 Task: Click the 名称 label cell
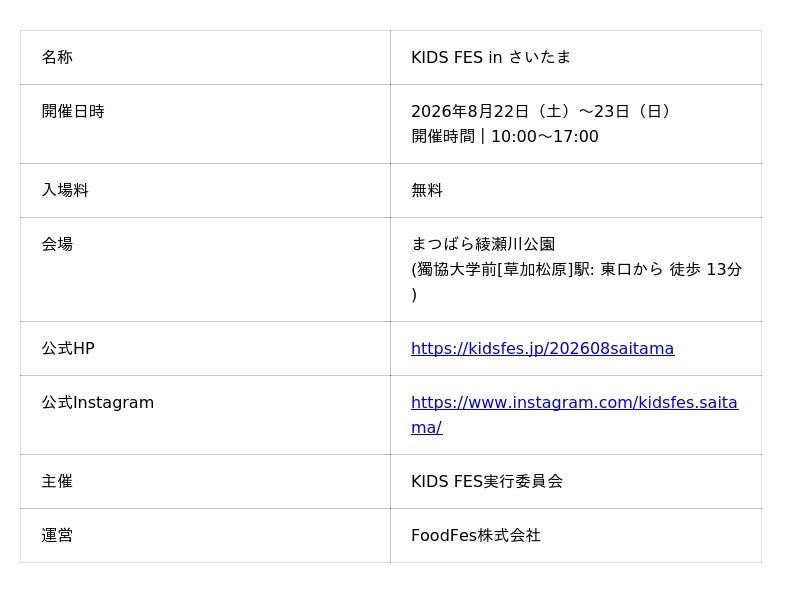[205, 57]
